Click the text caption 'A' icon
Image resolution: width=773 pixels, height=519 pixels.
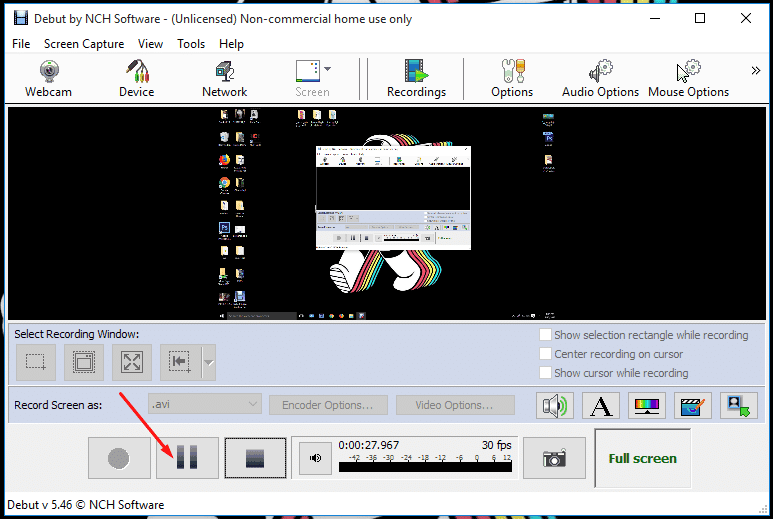[600, 405]
